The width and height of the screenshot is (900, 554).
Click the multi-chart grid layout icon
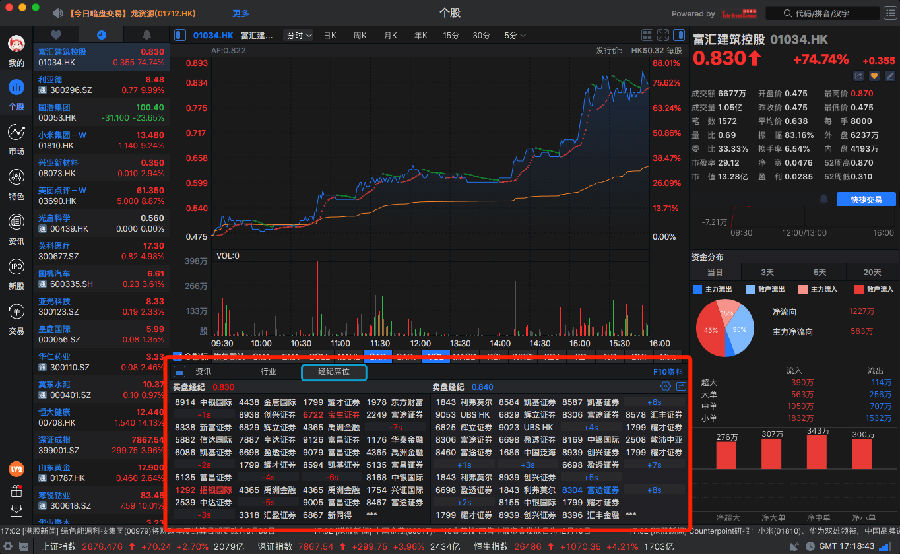pos(647,35)
